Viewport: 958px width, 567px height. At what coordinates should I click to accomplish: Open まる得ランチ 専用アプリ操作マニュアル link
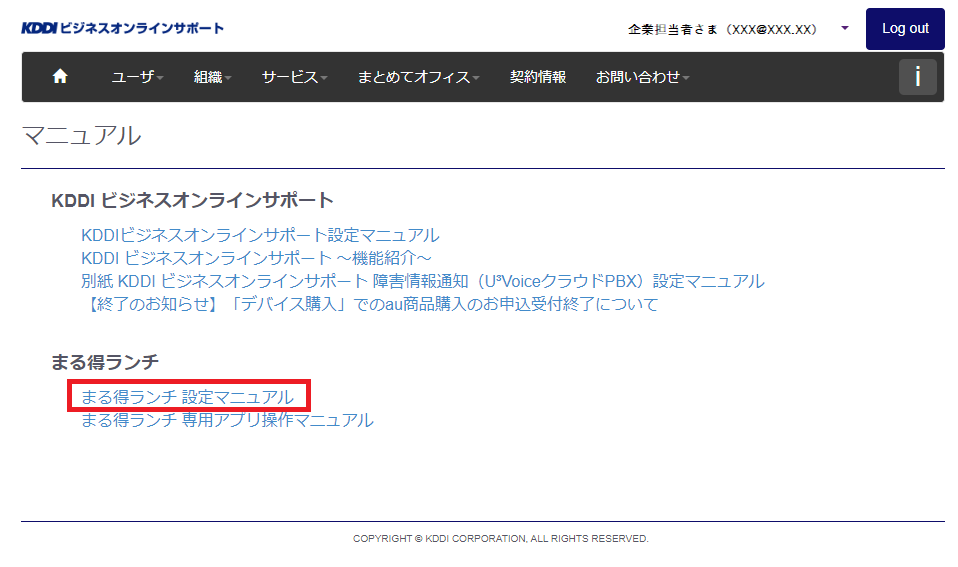(x=227, y=420)
